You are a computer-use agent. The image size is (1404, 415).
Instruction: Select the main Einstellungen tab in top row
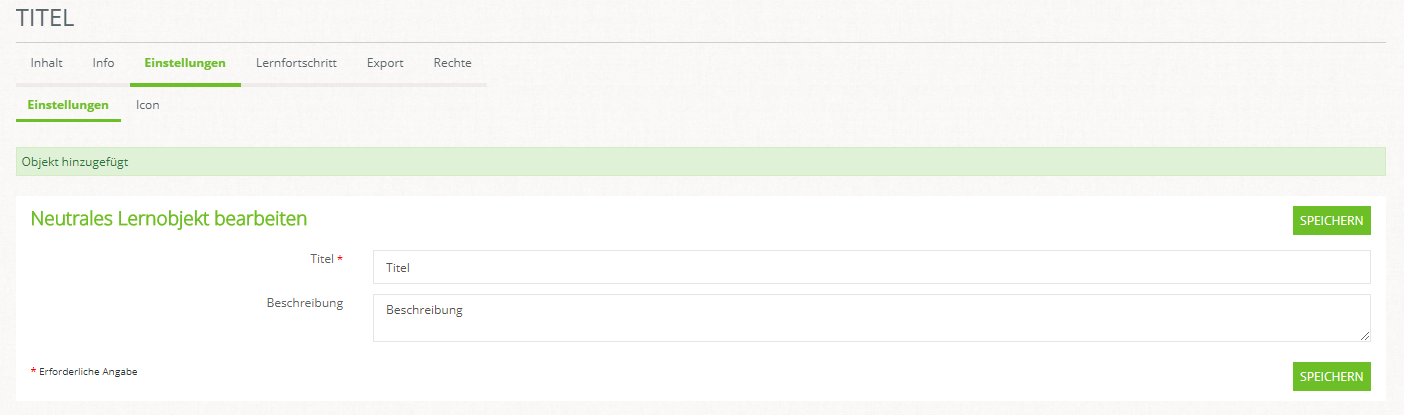click(185, 63)
